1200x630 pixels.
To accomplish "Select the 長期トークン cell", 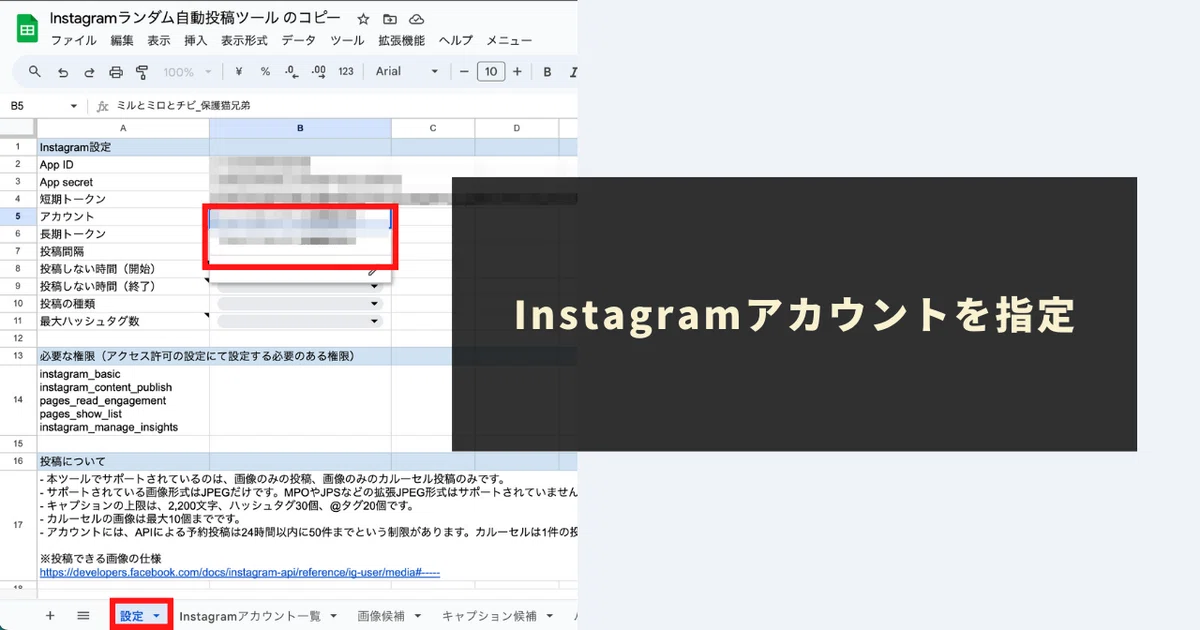I will point(123,234).
